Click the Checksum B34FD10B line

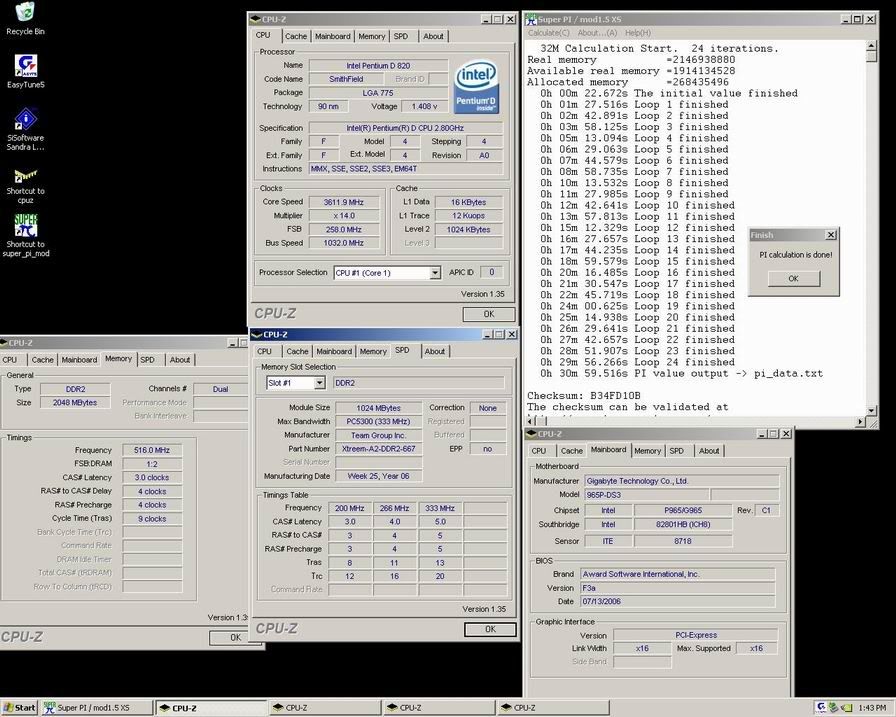click(583, 395)
